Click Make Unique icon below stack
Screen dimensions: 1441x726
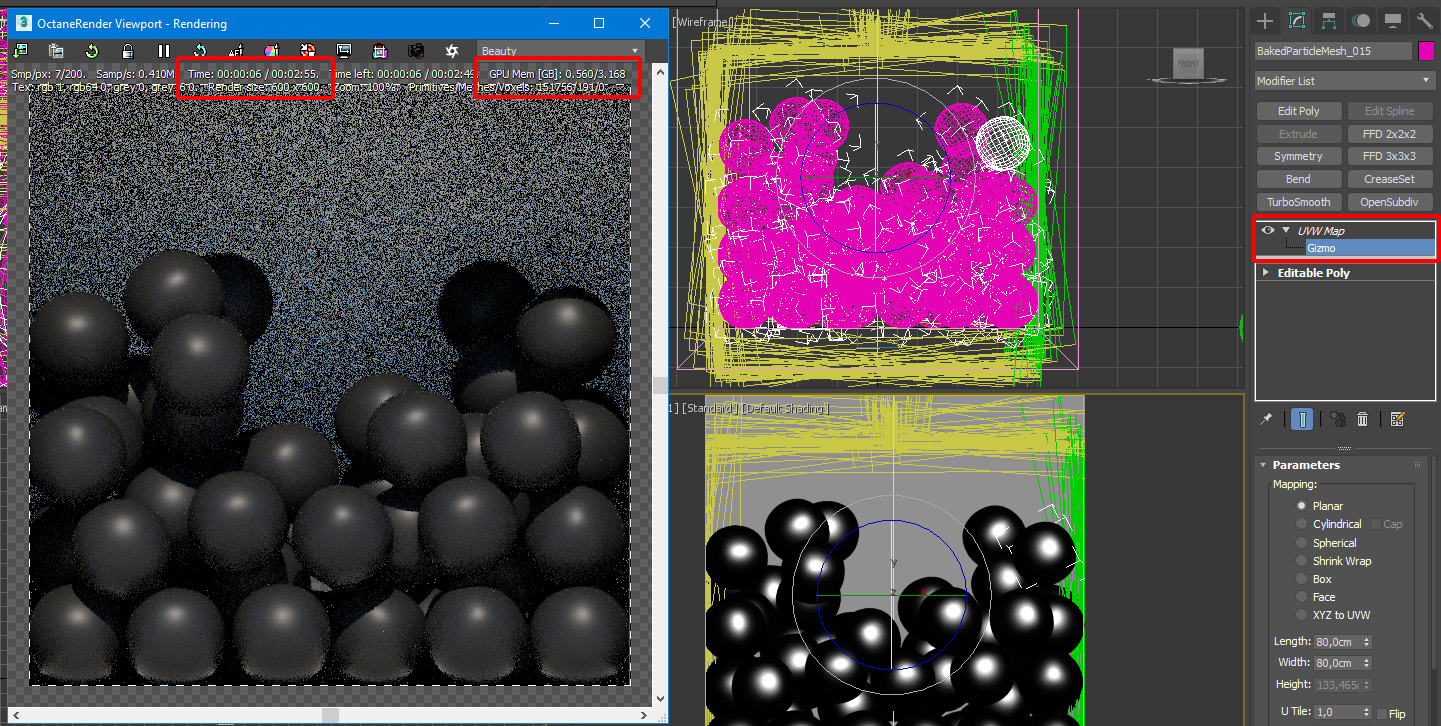tap(1337, 419)
